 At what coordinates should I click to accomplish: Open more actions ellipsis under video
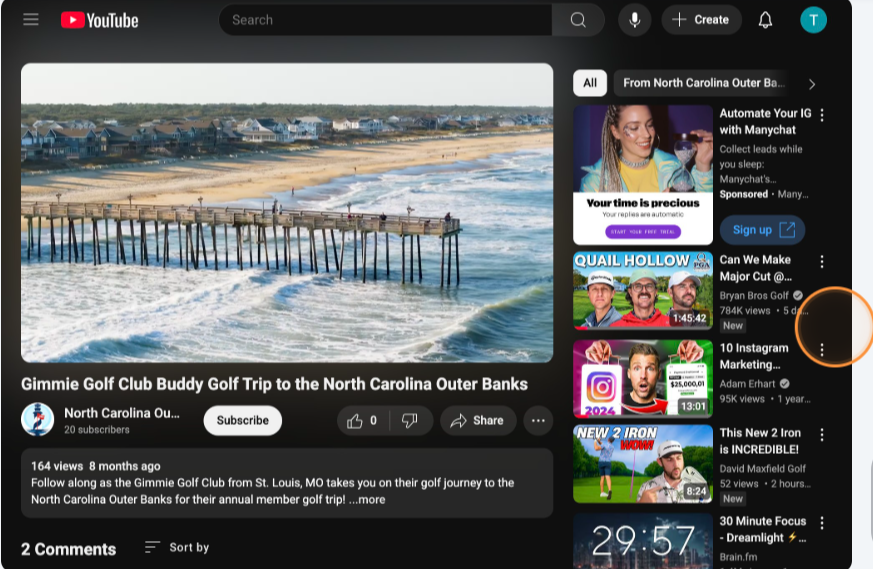click(x=538, y=421)
